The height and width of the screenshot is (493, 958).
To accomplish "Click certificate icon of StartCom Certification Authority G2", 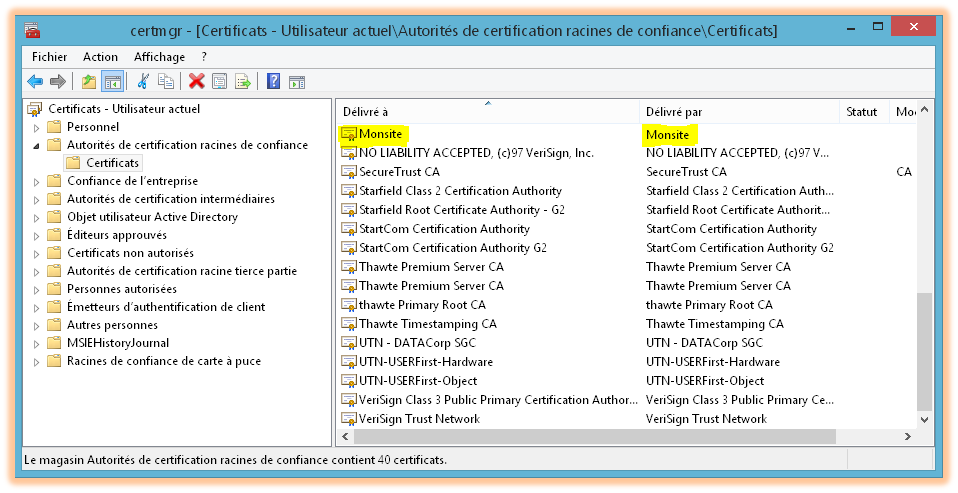I will (349, 247).
